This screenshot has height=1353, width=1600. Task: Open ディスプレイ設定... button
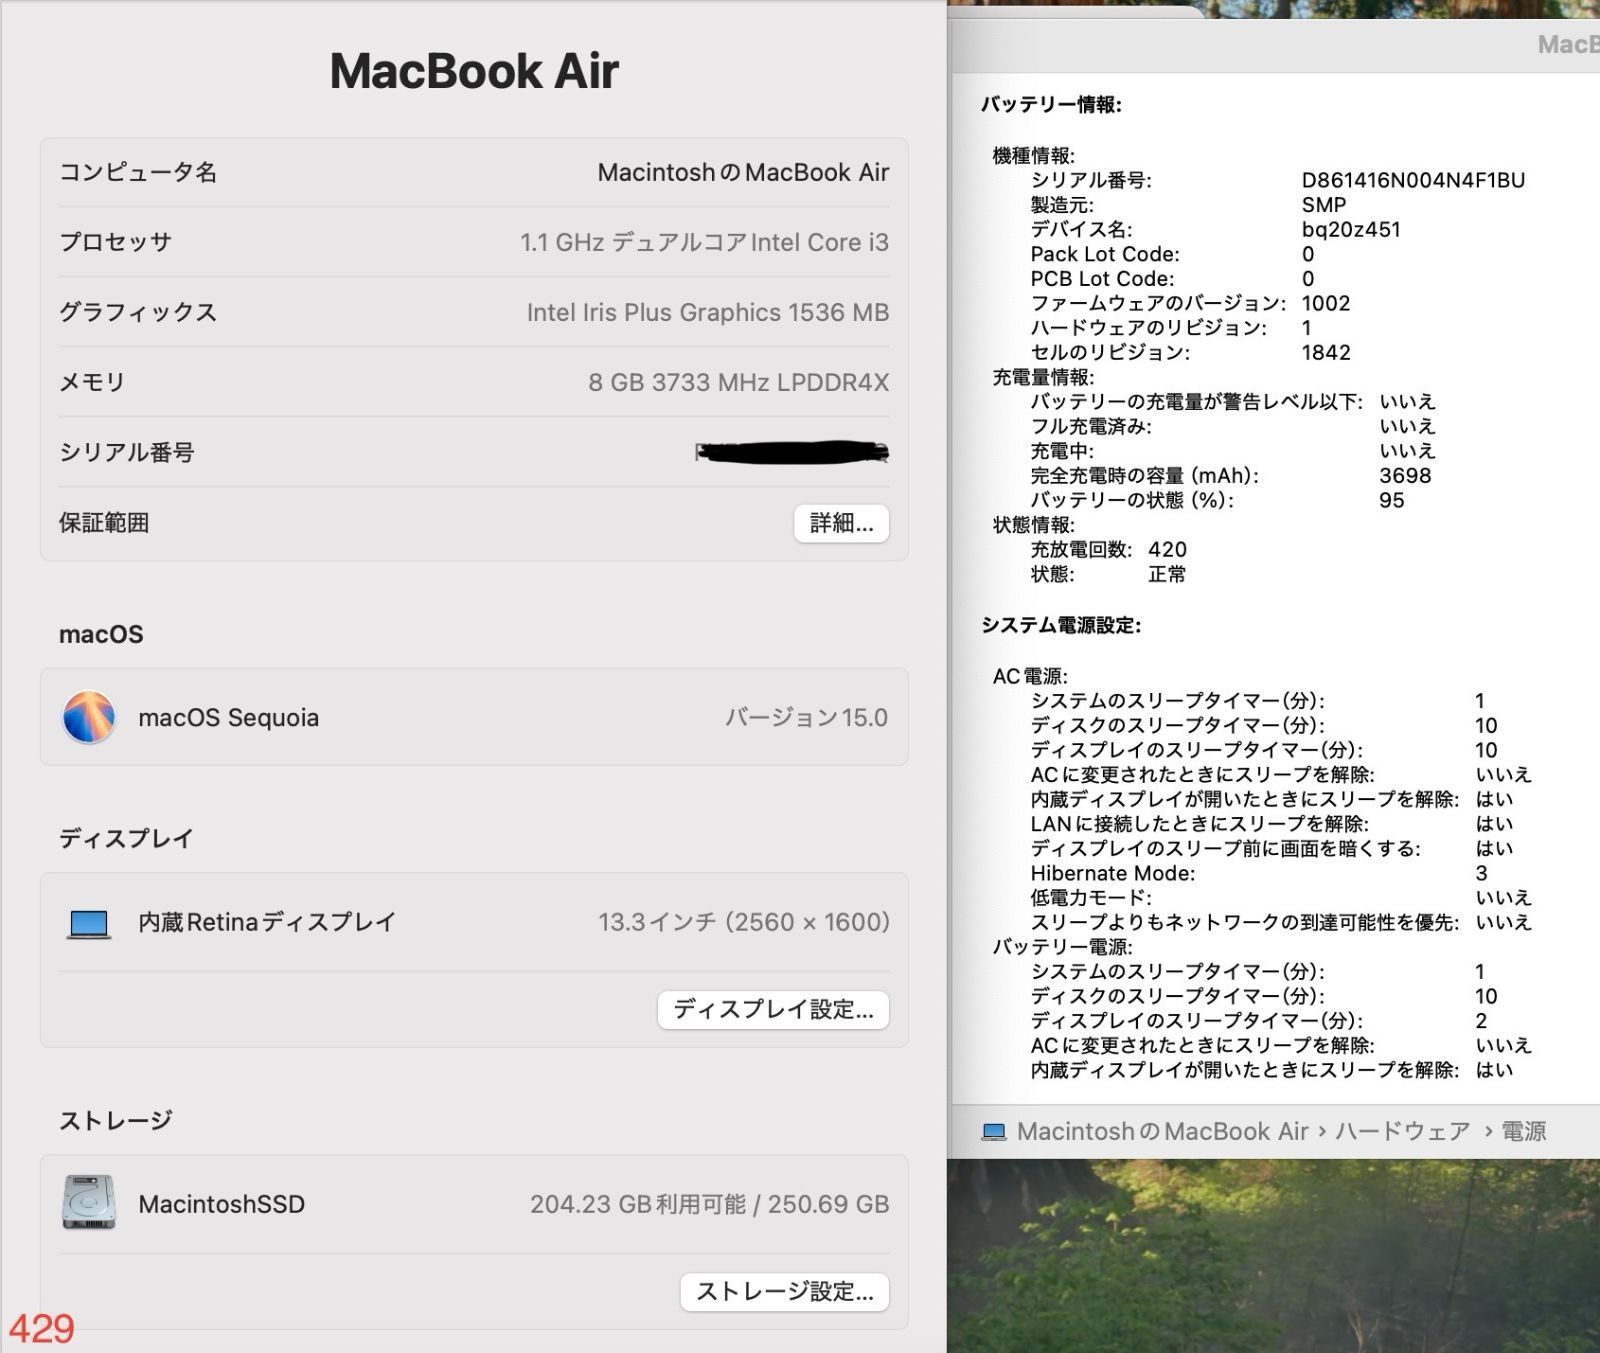click(773, 1010)
